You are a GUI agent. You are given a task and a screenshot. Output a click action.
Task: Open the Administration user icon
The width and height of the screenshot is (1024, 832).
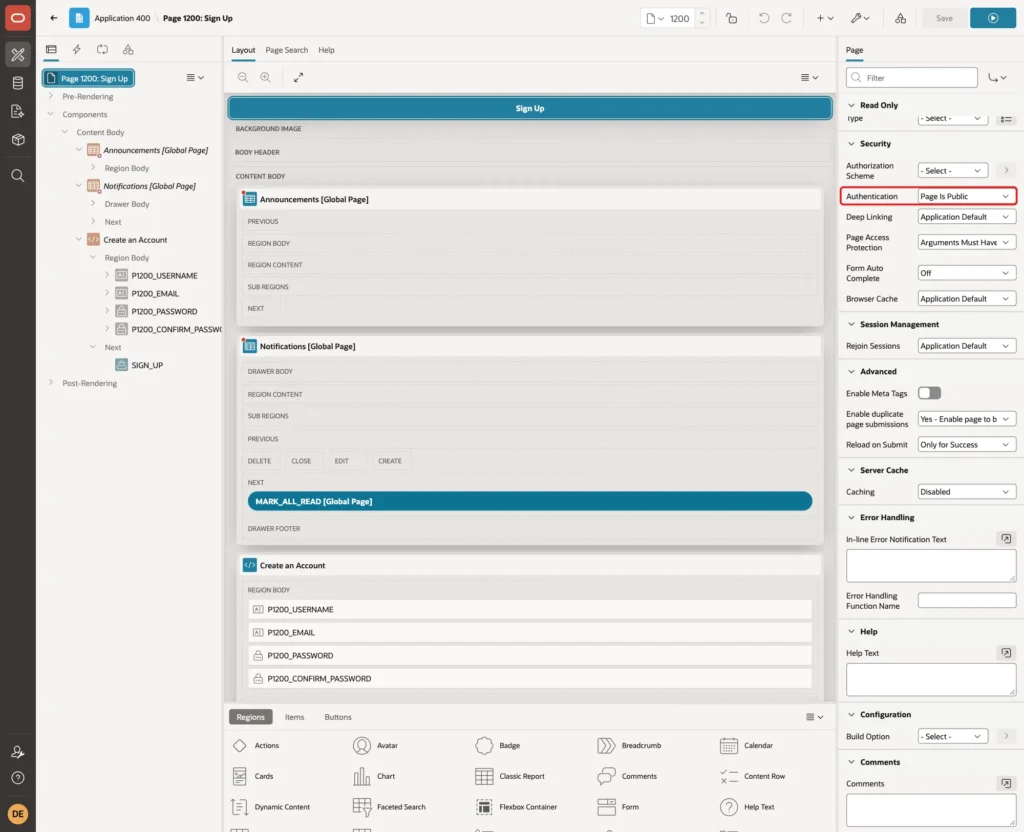click(18, 752)
